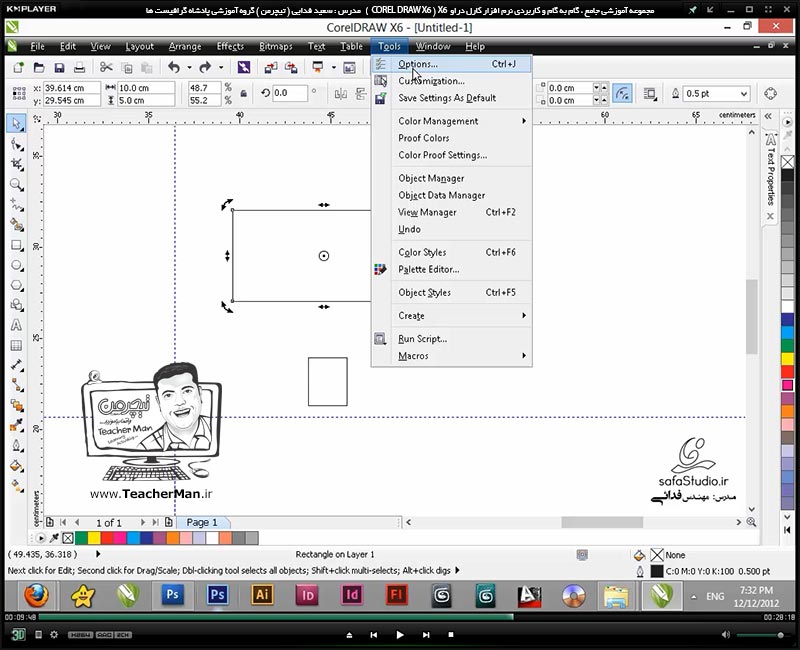The width and height of the screenshot is (800, 650).
Task: Select the Ellipse tool
Action: 16,265
